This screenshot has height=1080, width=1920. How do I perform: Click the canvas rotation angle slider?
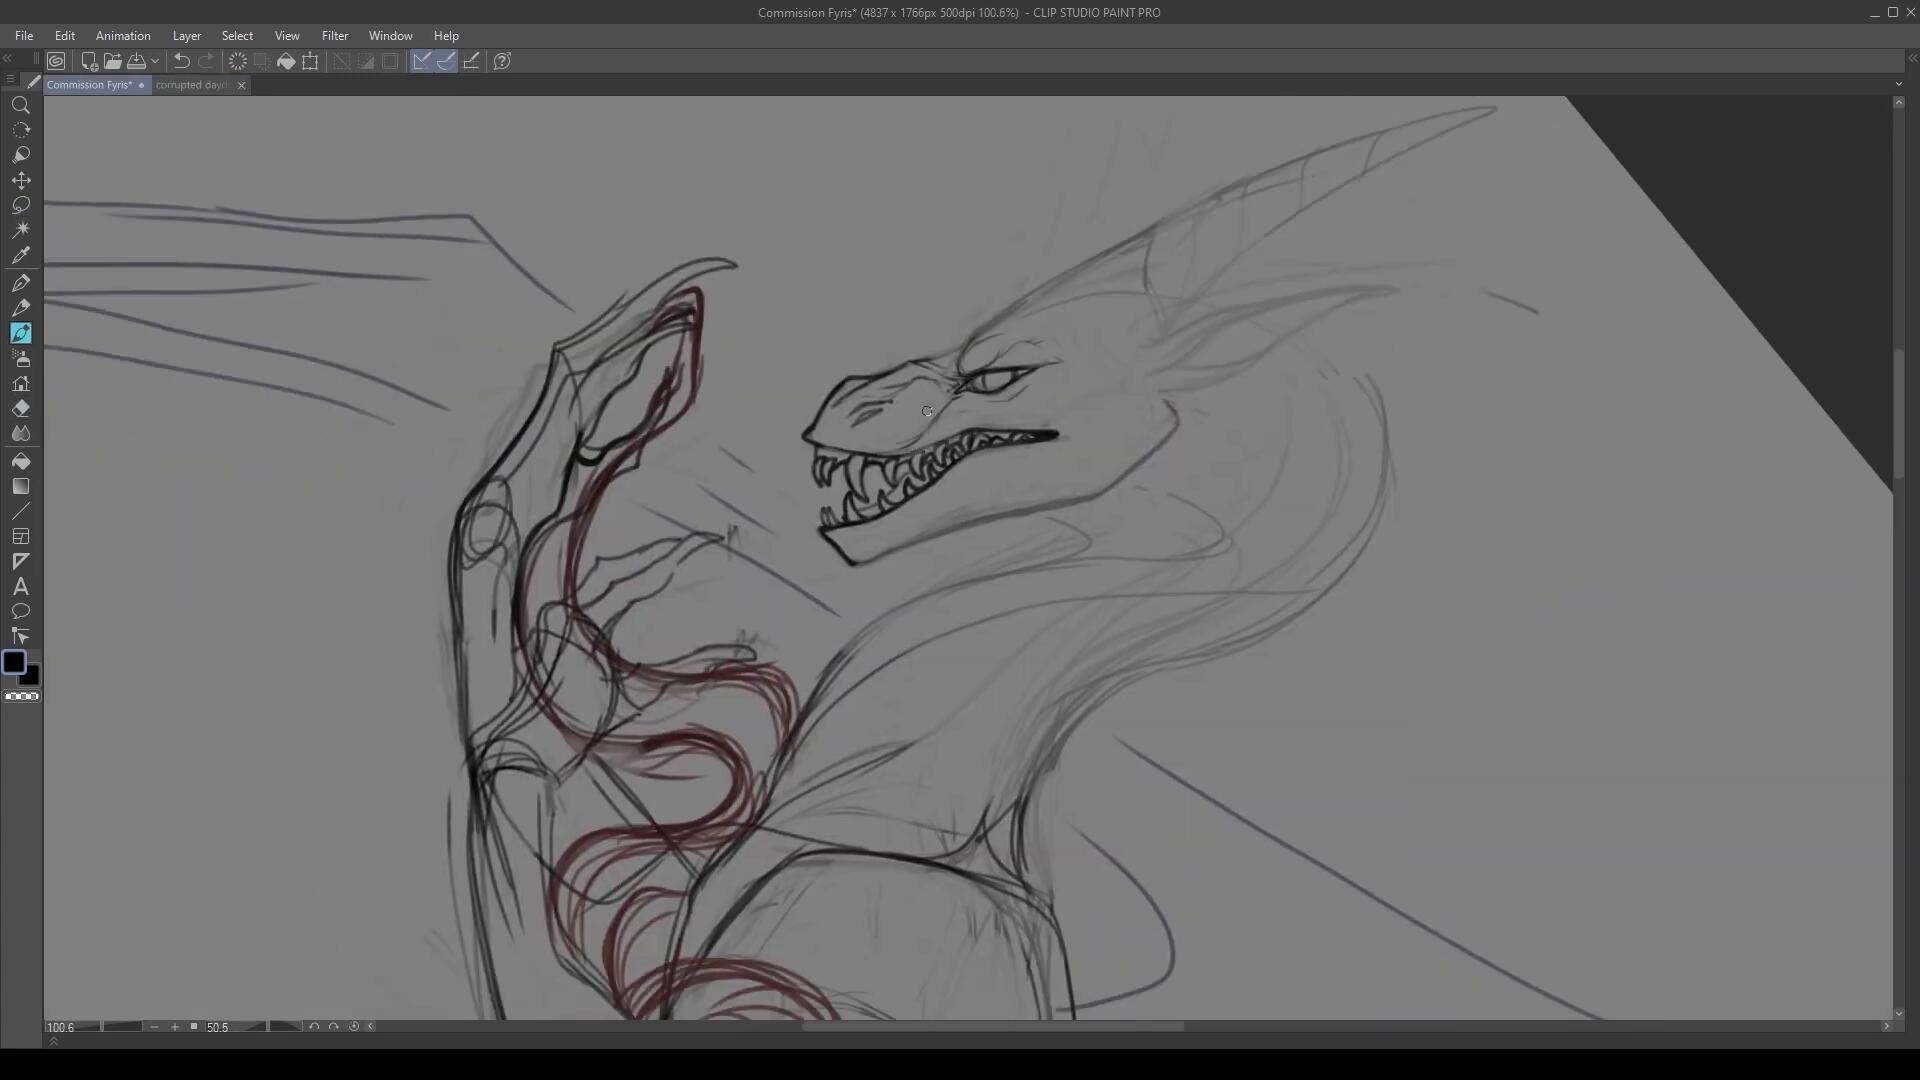pos(268,1027)
